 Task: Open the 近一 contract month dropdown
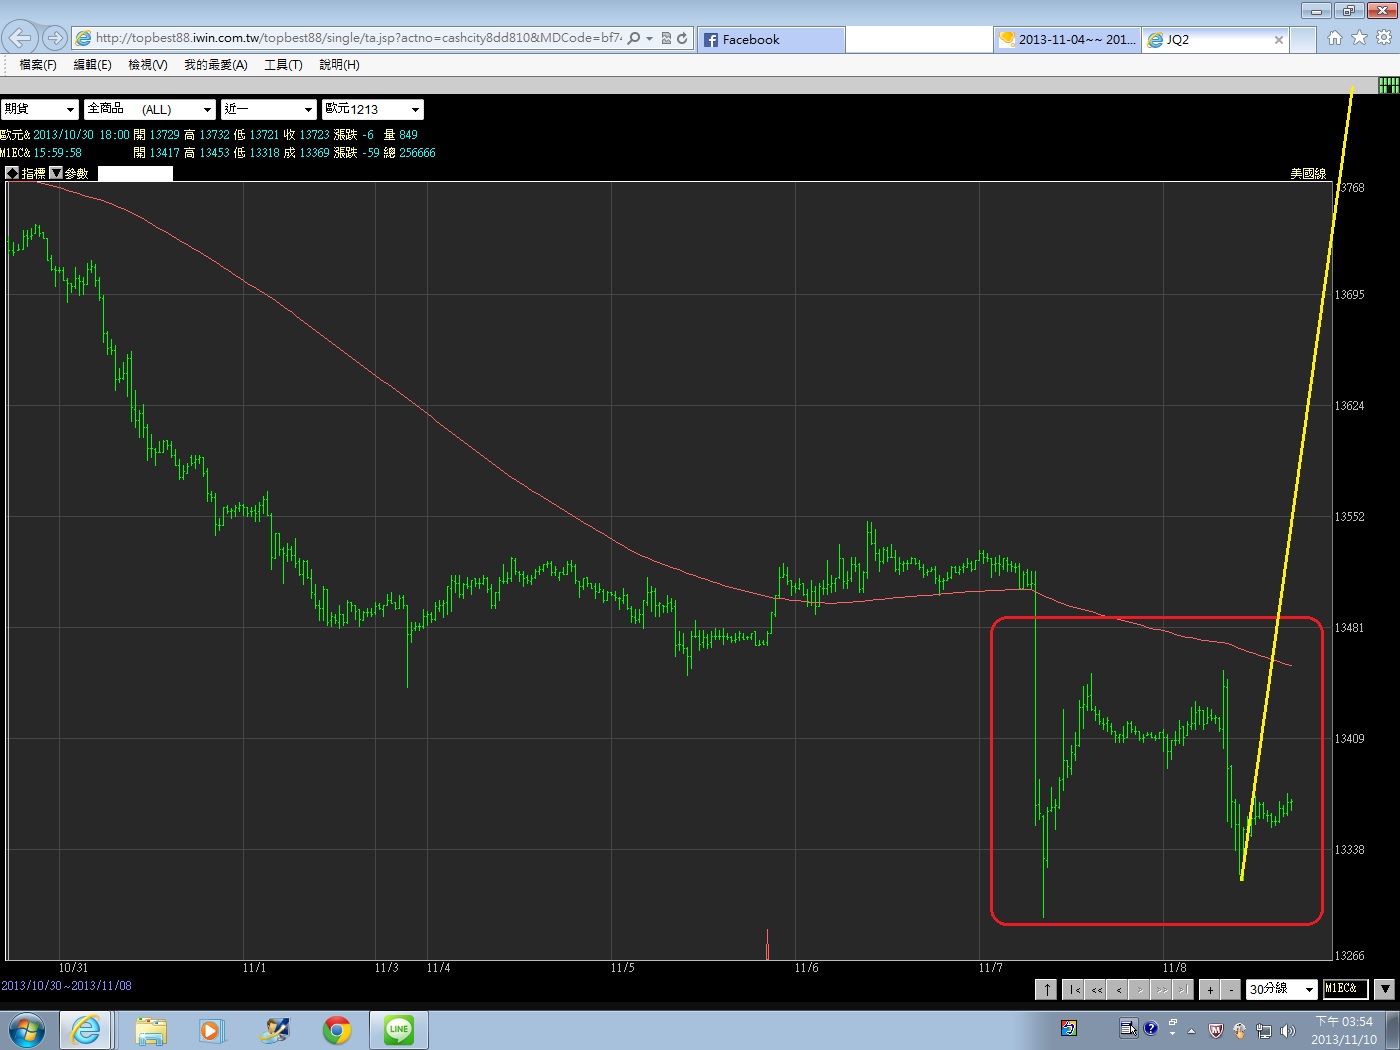point(269,109)
